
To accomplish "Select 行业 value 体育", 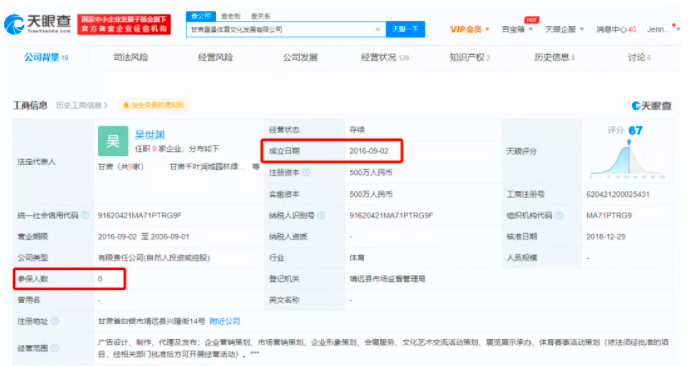I will point(357,257).
